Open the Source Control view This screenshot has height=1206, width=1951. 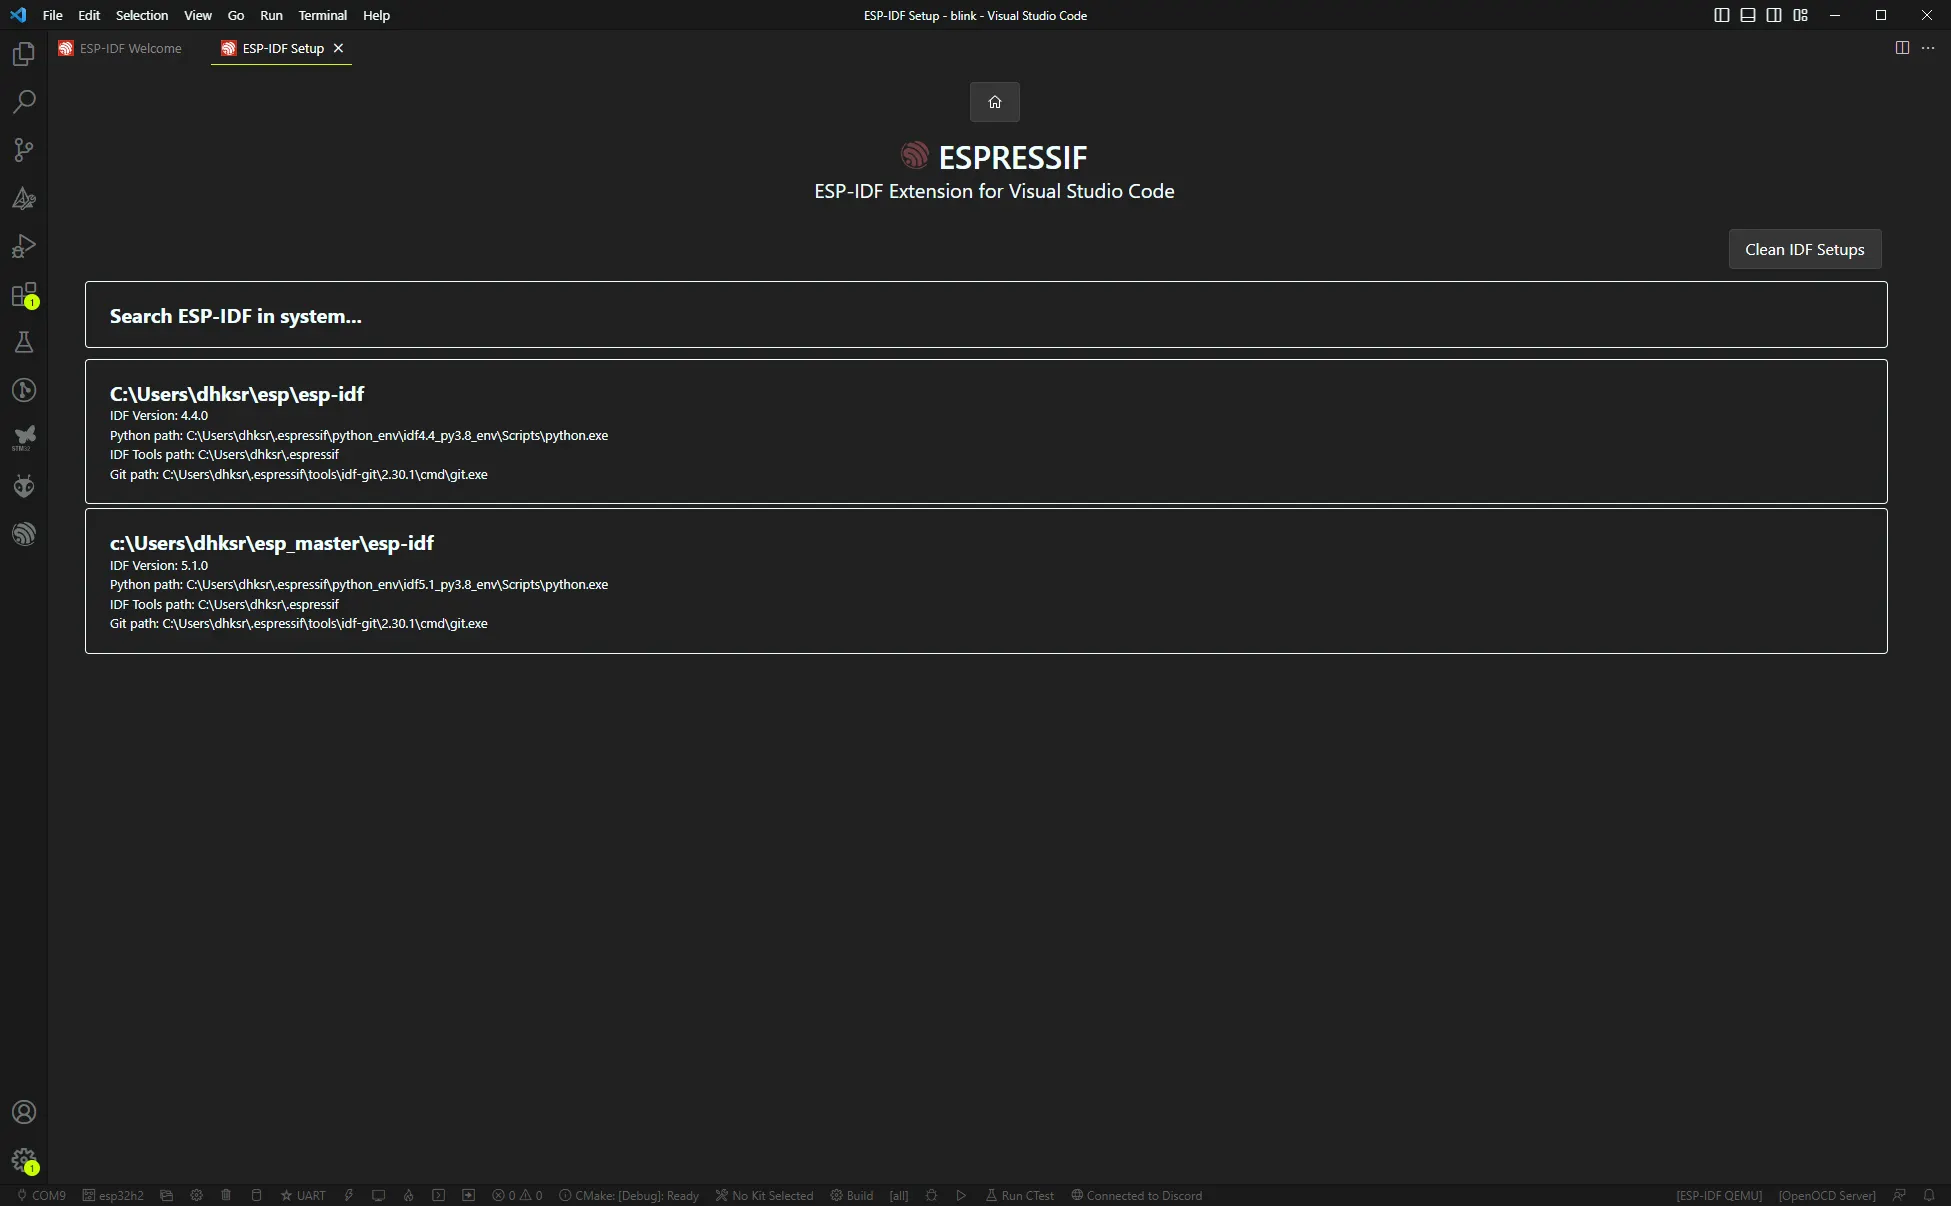[x=24, y=150]
